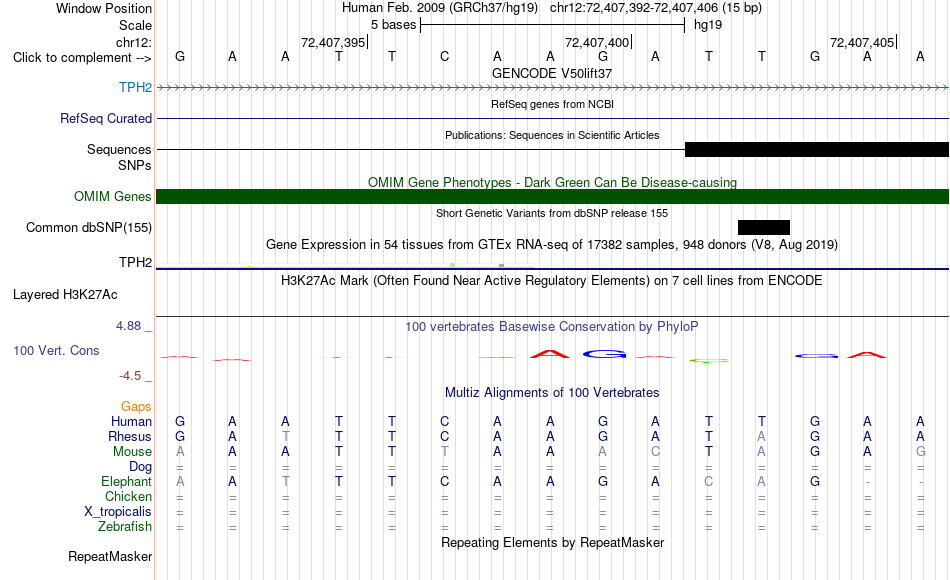This screenshot has width=950, height=580.
Task: Click 'Multiz Alignments of 100 Vertebrates' title
Action: click(552, 393)
